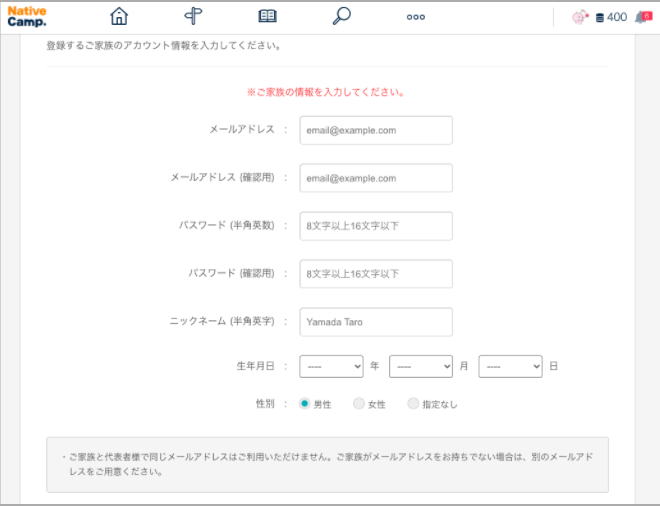The height and width of the screenshot is (507, 660).
Task: Focus the メールアドレス input field
Action: [x=376, y=130]
